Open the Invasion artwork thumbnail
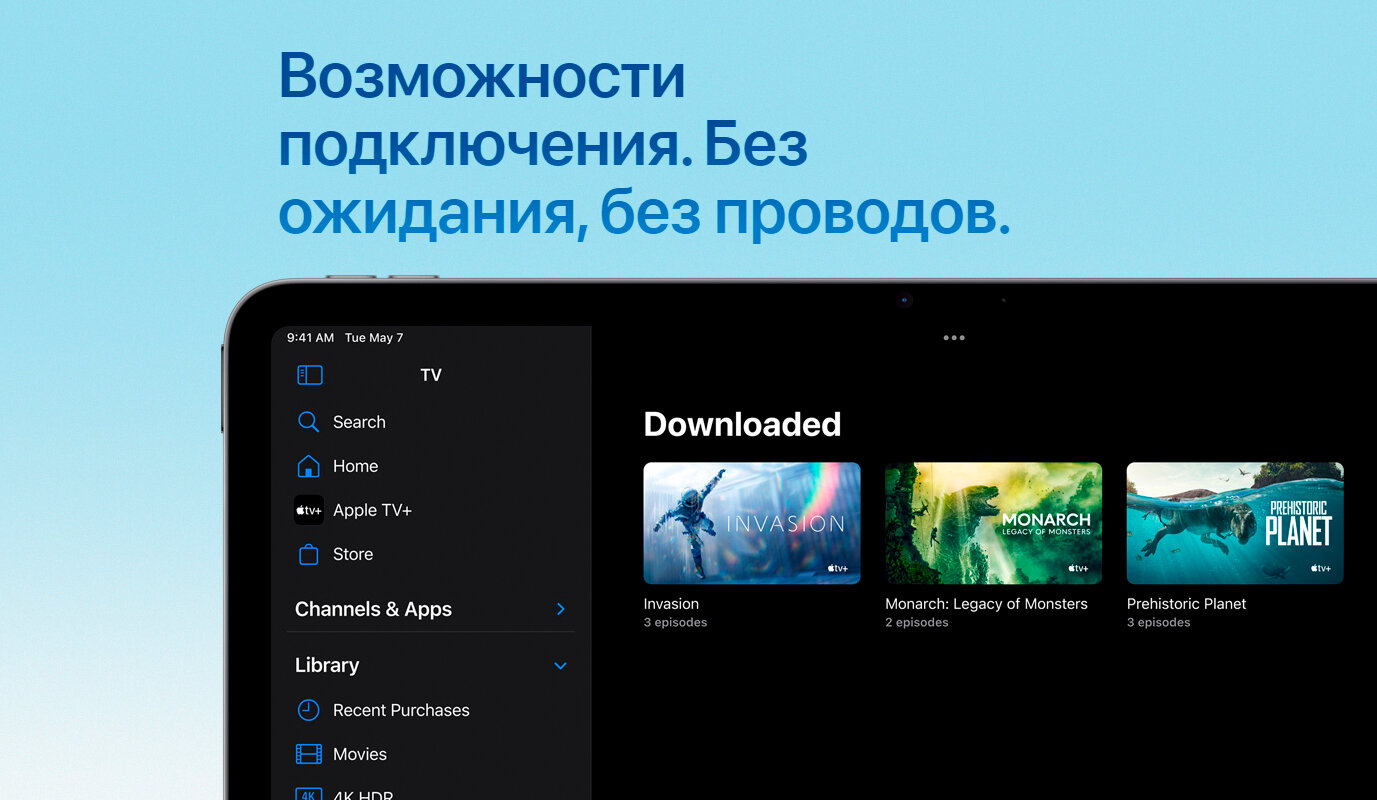Image resolution: width=1377 pixels, height=800 pixels. pos(751,522)
